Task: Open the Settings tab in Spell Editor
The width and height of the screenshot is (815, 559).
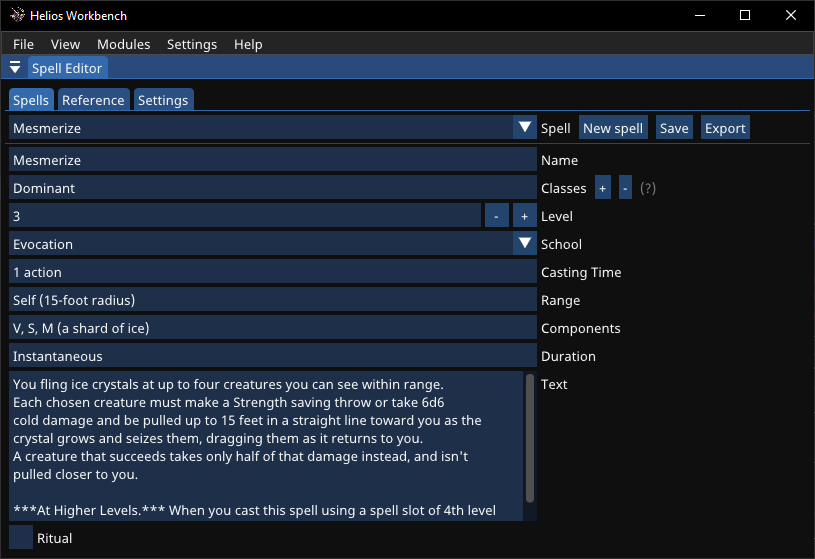Action: (x=162, y=100)
